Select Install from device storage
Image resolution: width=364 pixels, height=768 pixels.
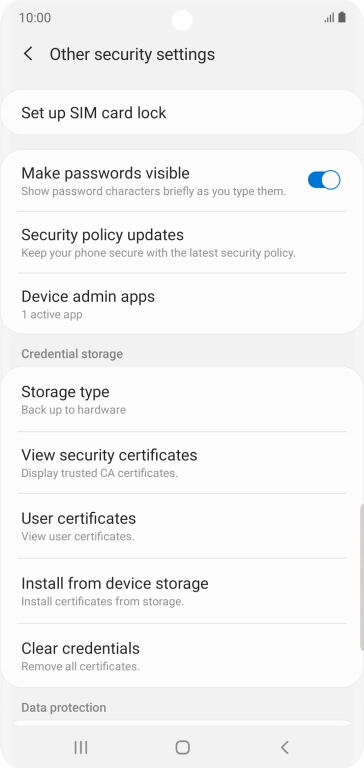(x=182, y=591)
